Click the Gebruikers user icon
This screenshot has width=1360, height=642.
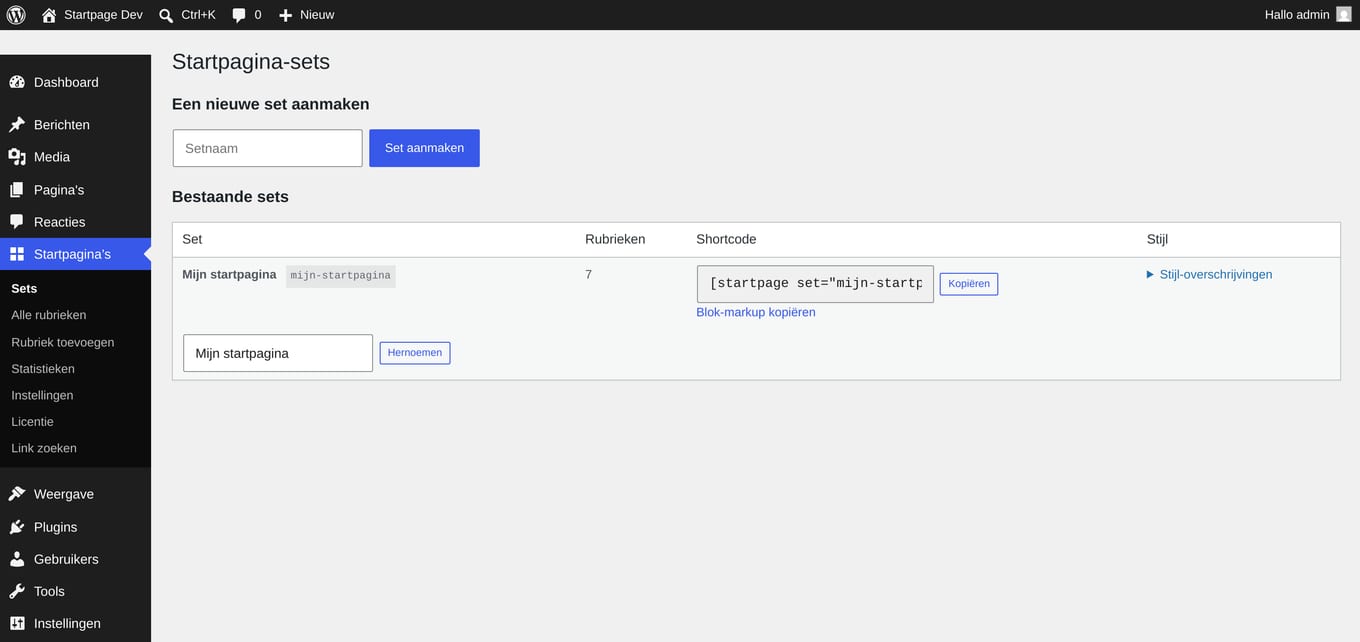tap(17, 559)
